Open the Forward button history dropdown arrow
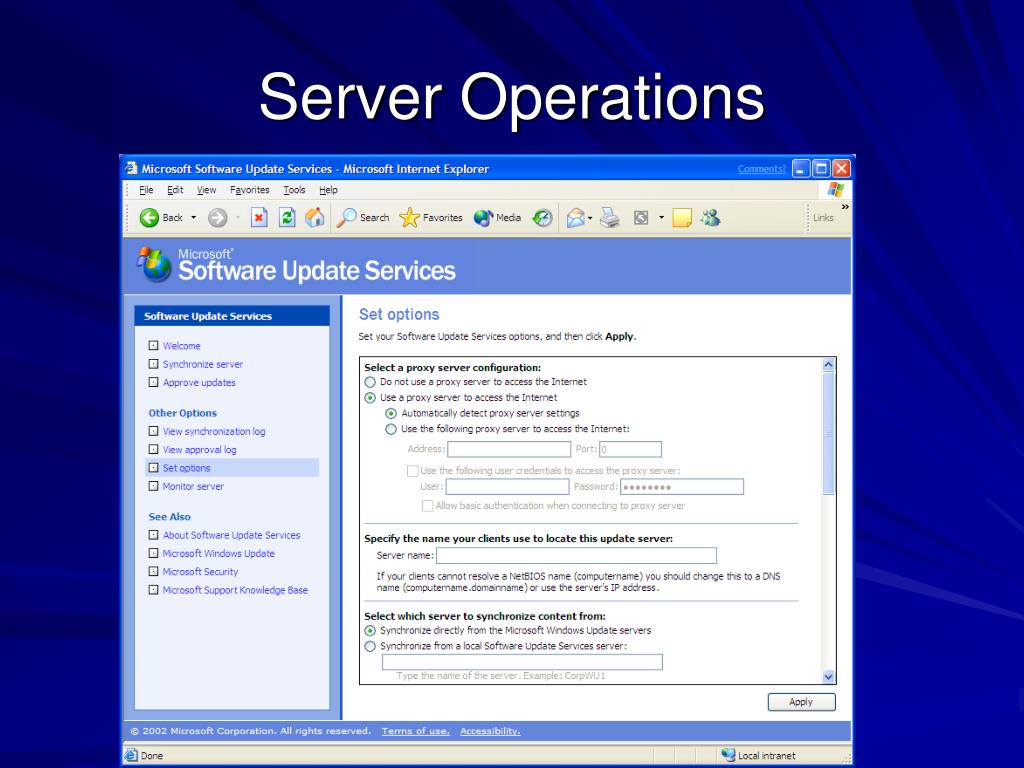The width and height of the screenshot is (1024, 768). [x=238, y=217]
